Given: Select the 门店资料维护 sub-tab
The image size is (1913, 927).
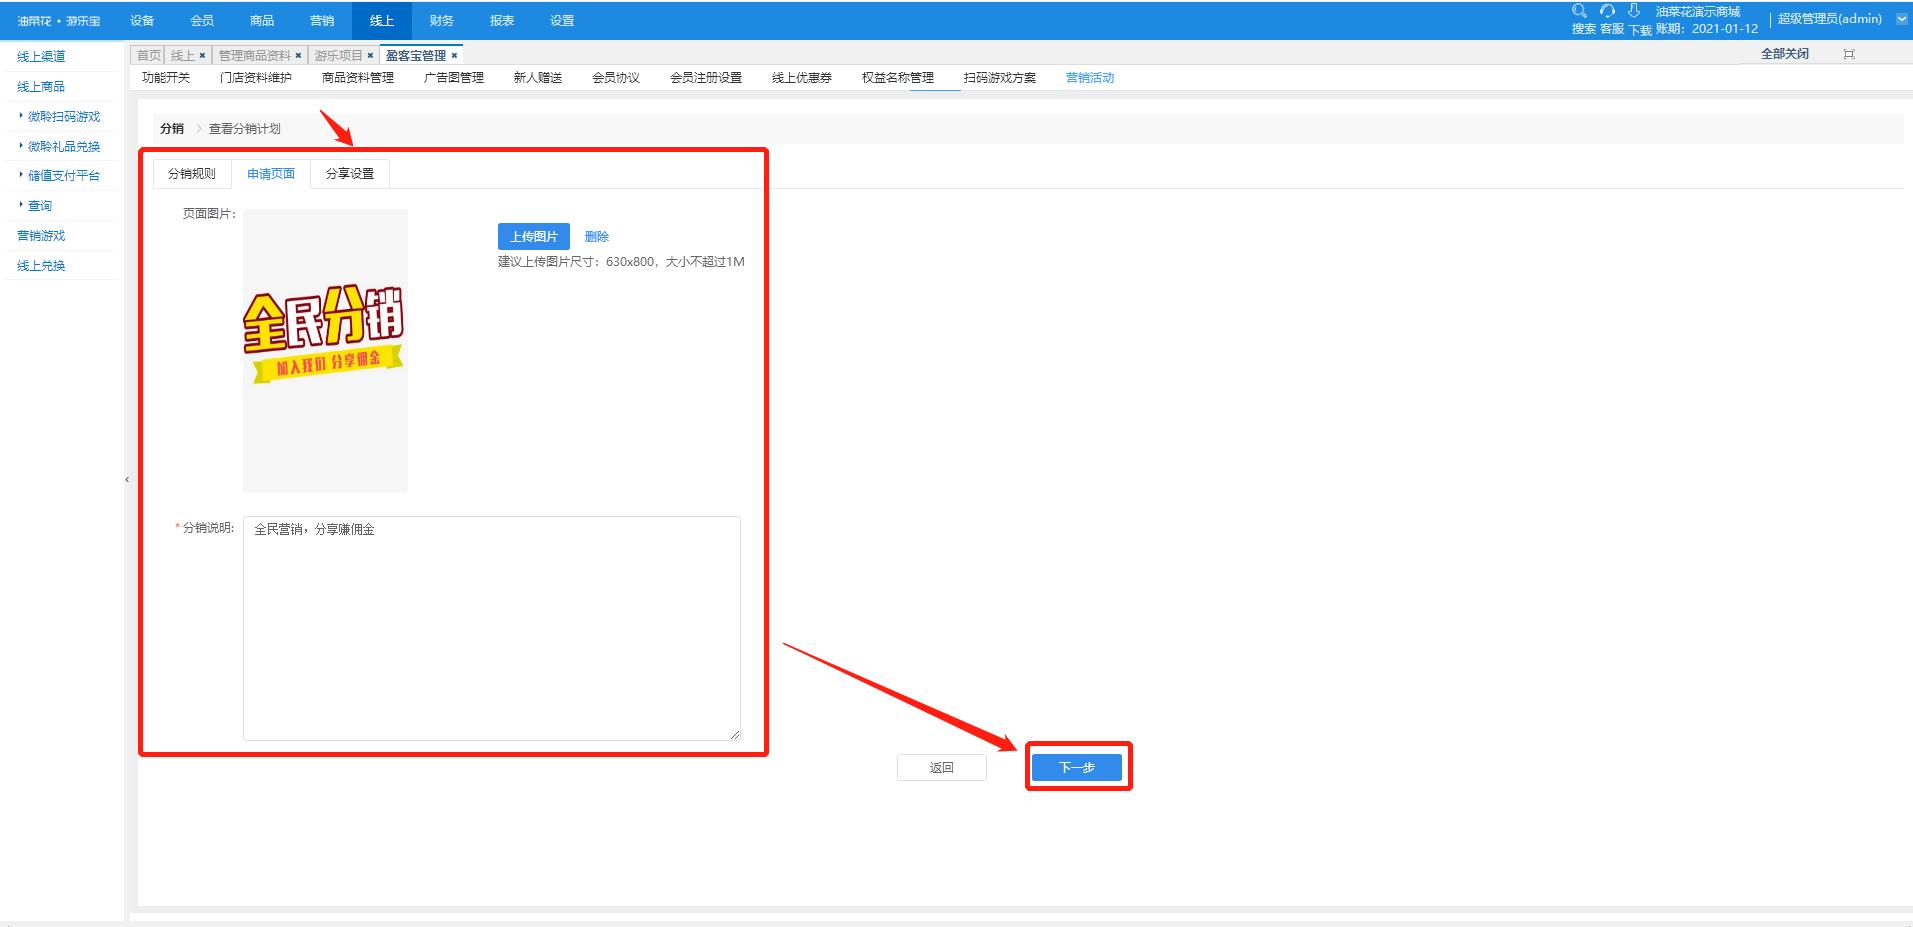Looking at the screenshot, I should 256,78.
